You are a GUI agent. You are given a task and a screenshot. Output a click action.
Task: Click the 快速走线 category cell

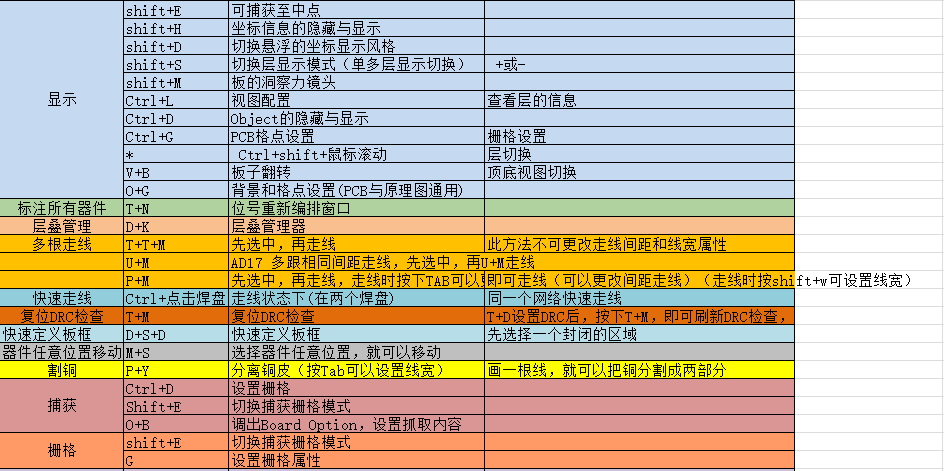click(61, 299)
